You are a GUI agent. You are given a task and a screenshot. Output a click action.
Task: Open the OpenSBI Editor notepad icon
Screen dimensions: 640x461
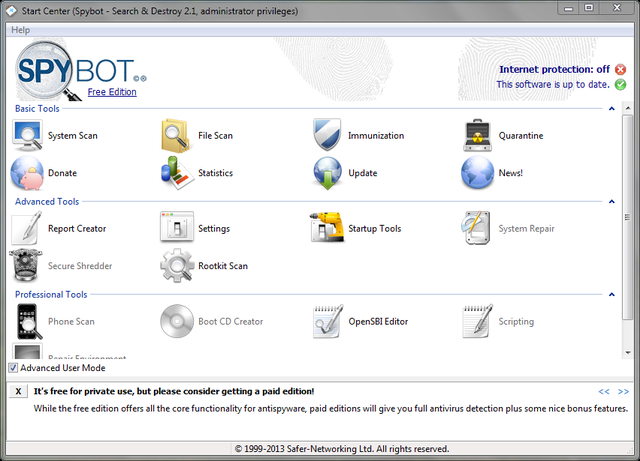[x=328, y=321]
